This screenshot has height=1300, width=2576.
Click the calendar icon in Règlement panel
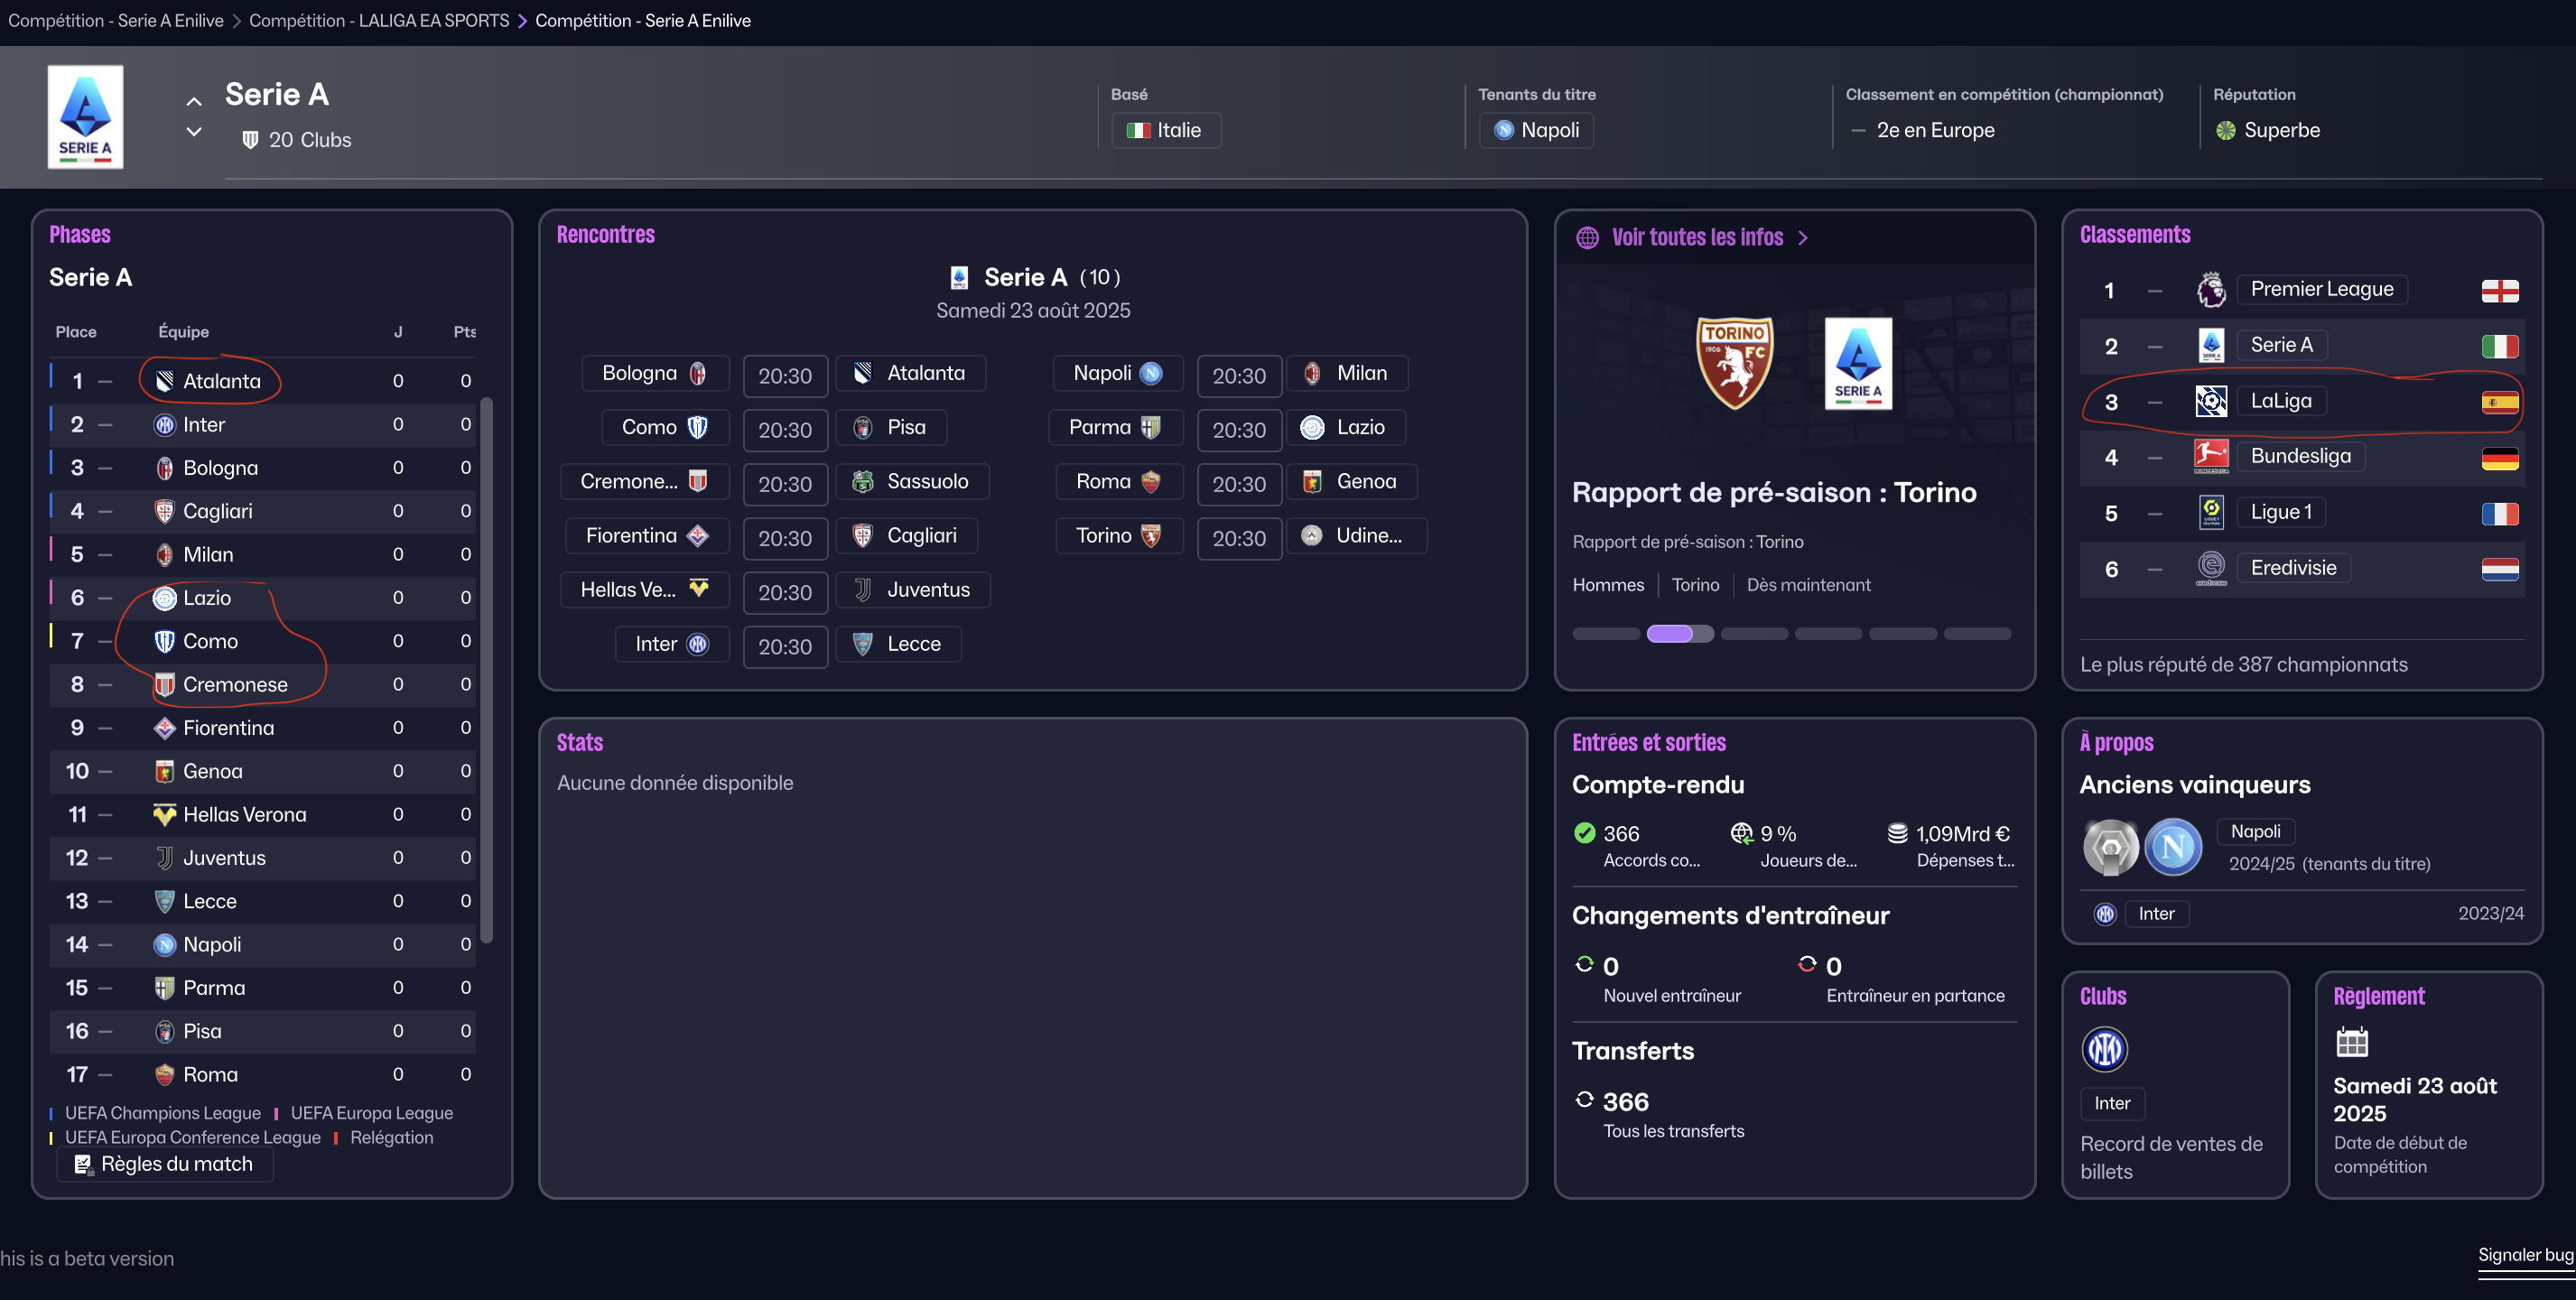point(2352,1042)
